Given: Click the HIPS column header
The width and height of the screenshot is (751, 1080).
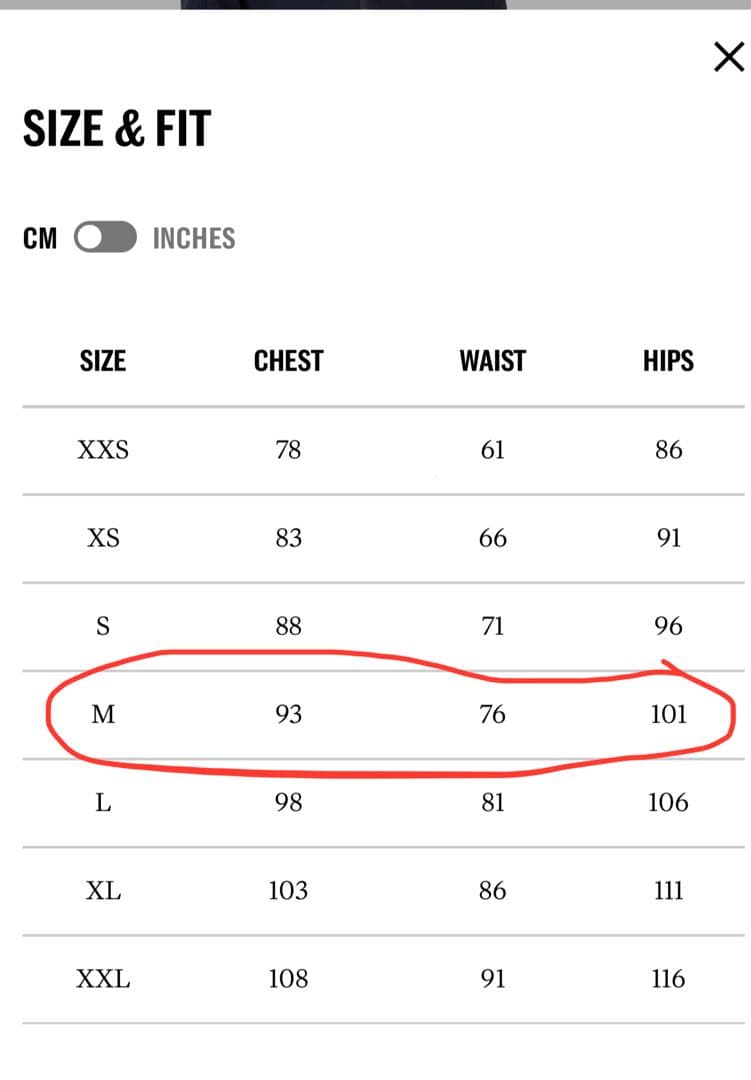Looking at the screenshot, I should pyautogui.click(x=668, y=360).
